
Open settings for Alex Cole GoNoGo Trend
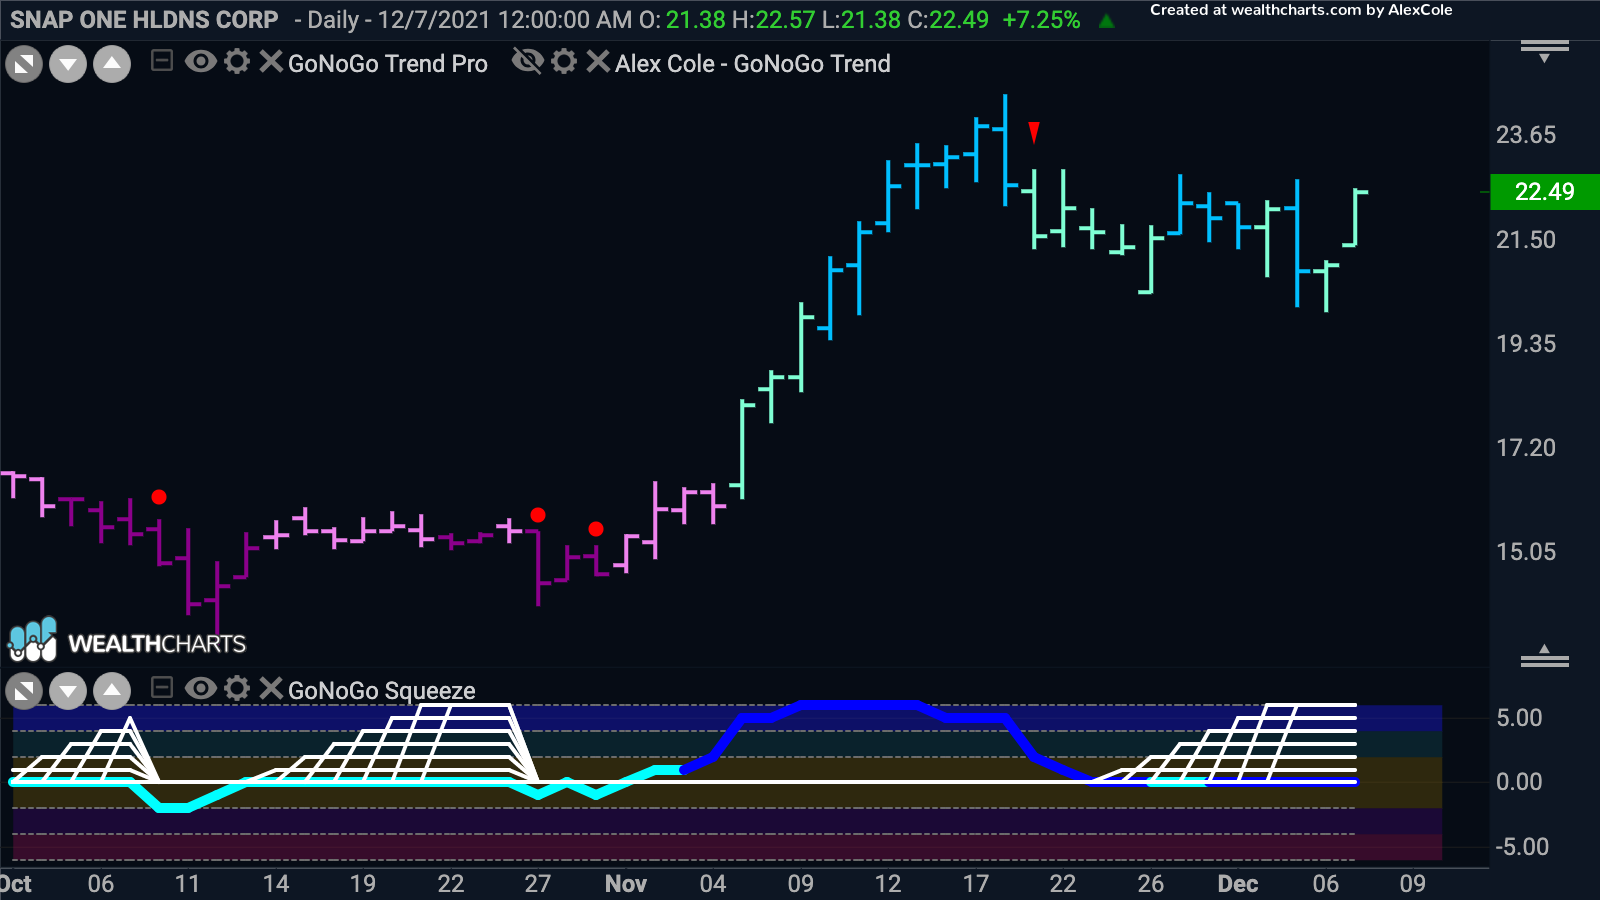tap(564, 62)
